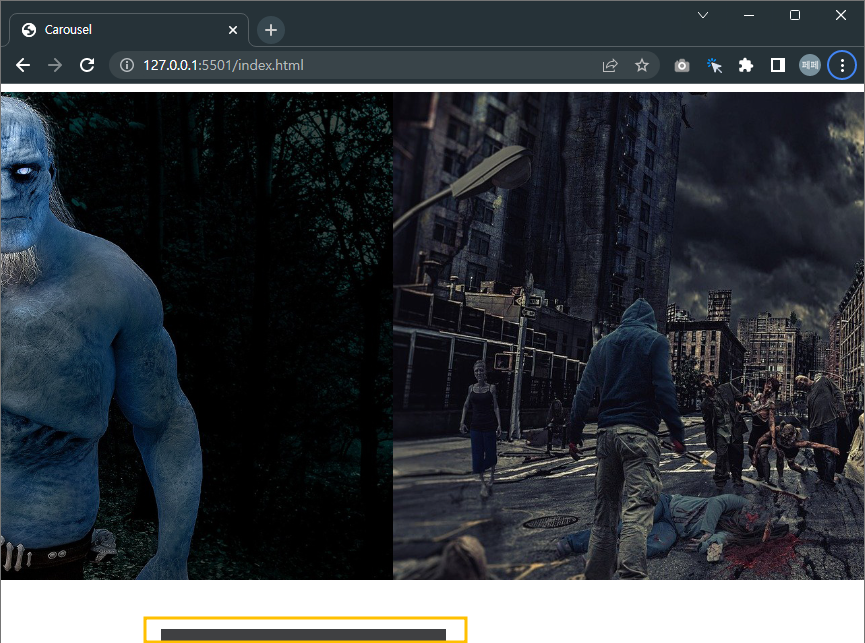Open the Chrome profile avatar
This screenshot has height=643, width=865.
click(810, 66)
